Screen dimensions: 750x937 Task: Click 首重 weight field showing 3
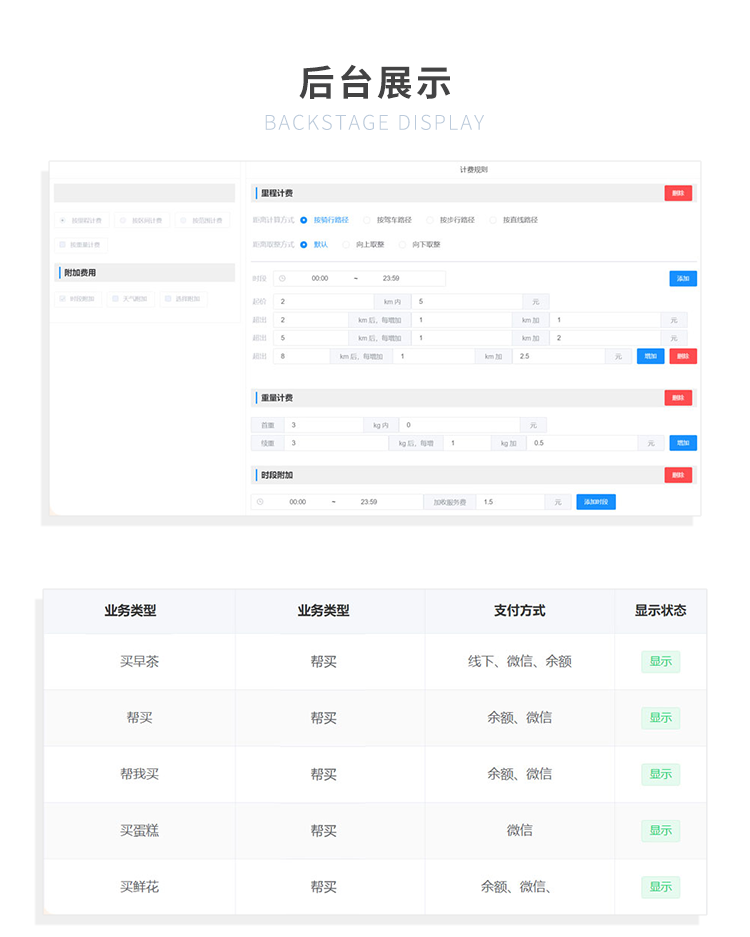(324, 425)
